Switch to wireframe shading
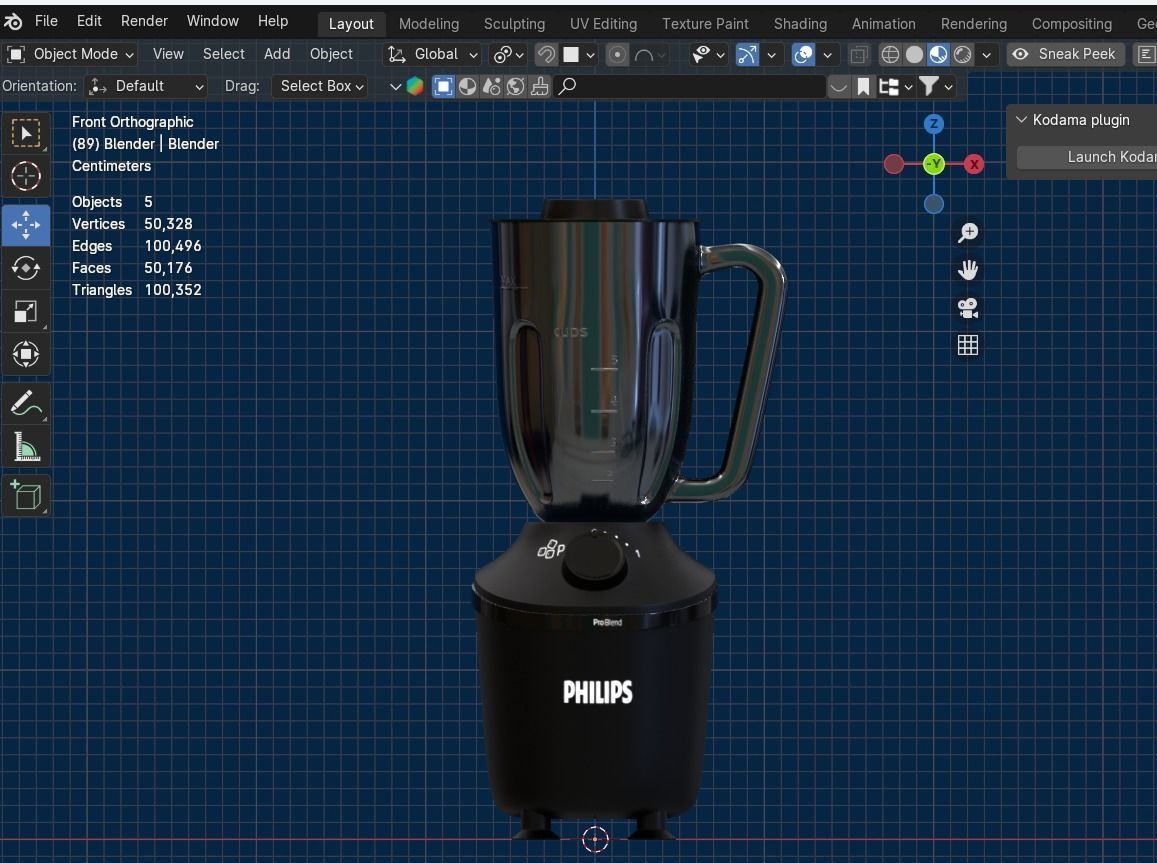Viewport: 1157px width, 863px height. (x=890, y=55)
